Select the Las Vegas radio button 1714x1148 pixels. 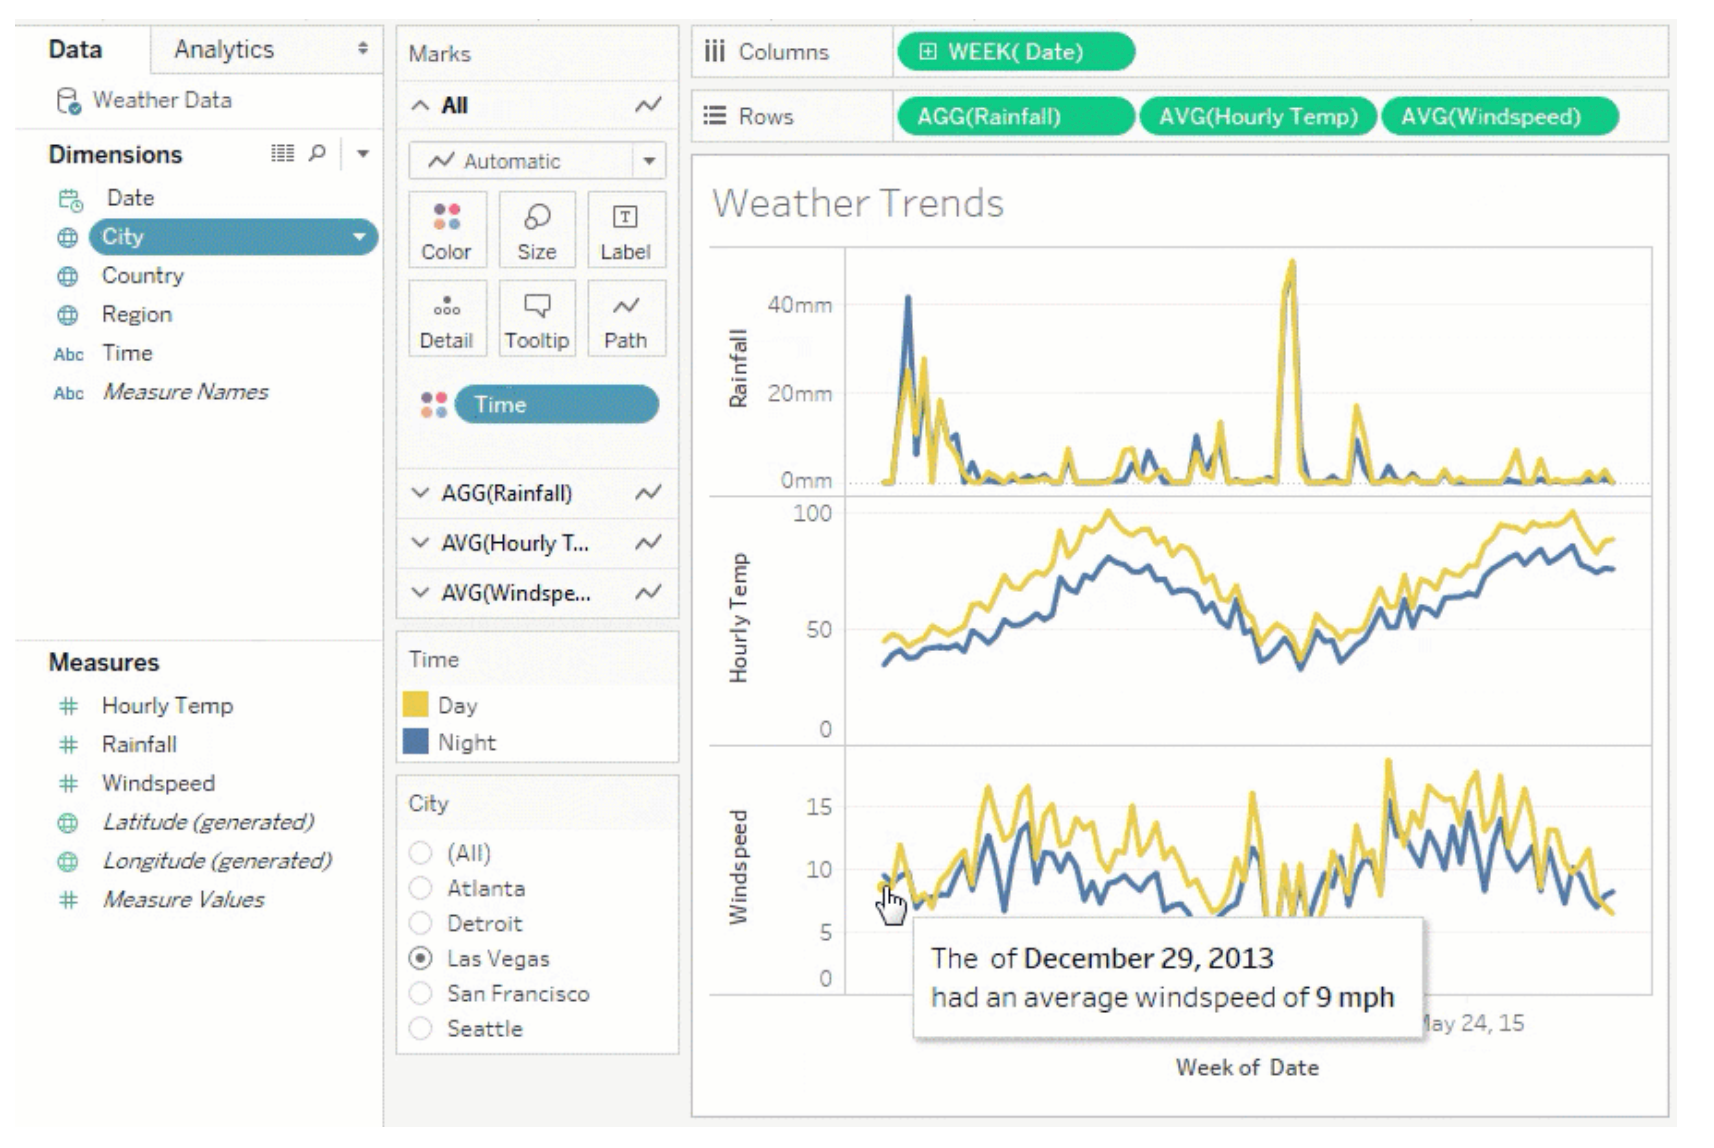pos(421,958)
